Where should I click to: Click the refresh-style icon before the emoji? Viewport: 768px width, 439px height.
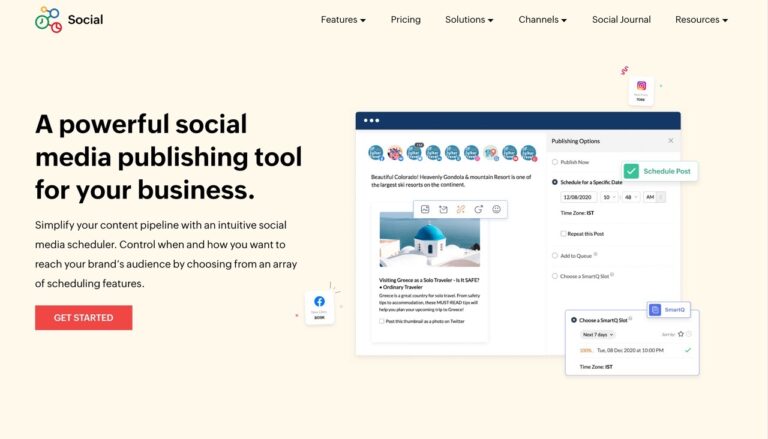pos(479,209)
